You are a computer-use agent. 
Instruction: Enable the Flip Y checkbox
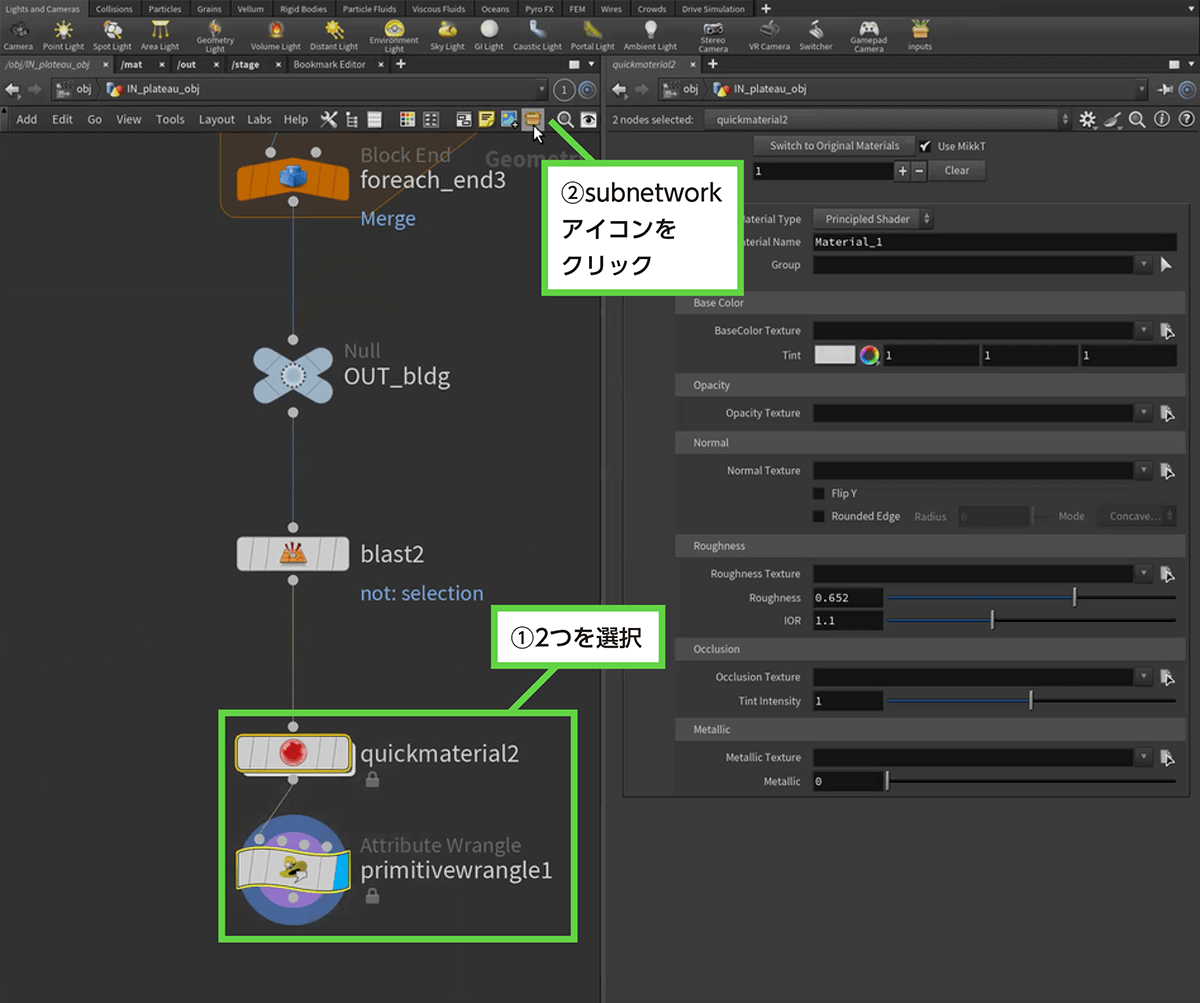click(819, 494)
